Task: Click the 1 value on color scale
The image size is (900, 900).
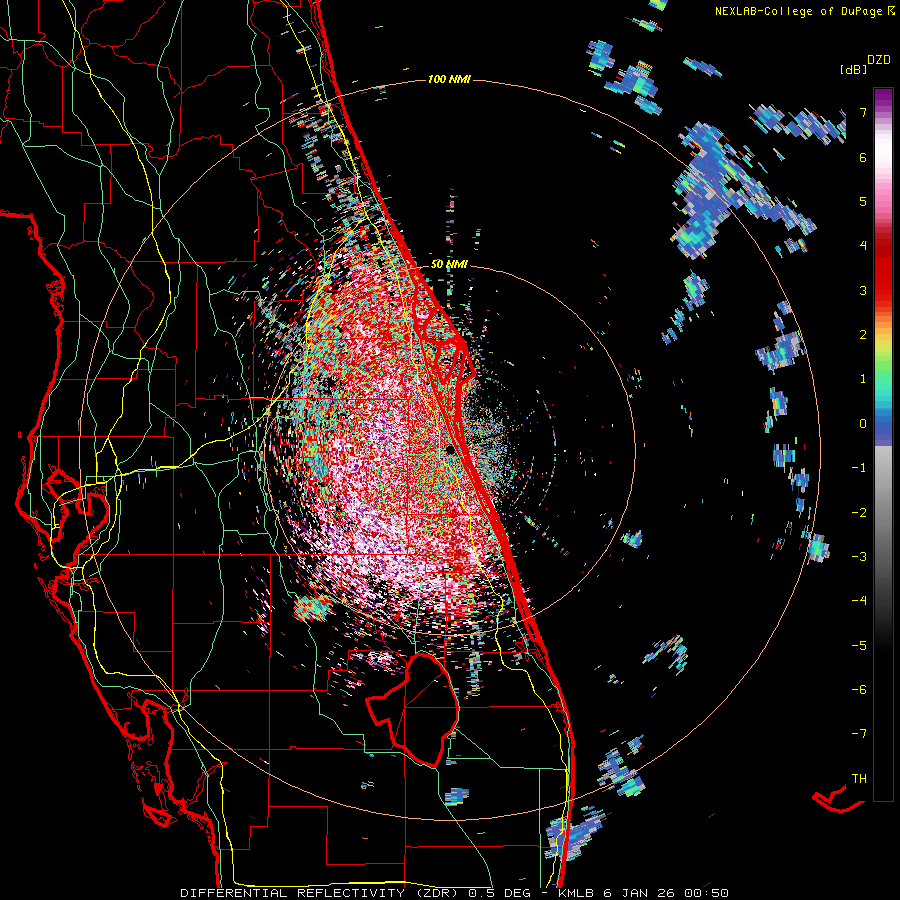Action: coord(863,379)
